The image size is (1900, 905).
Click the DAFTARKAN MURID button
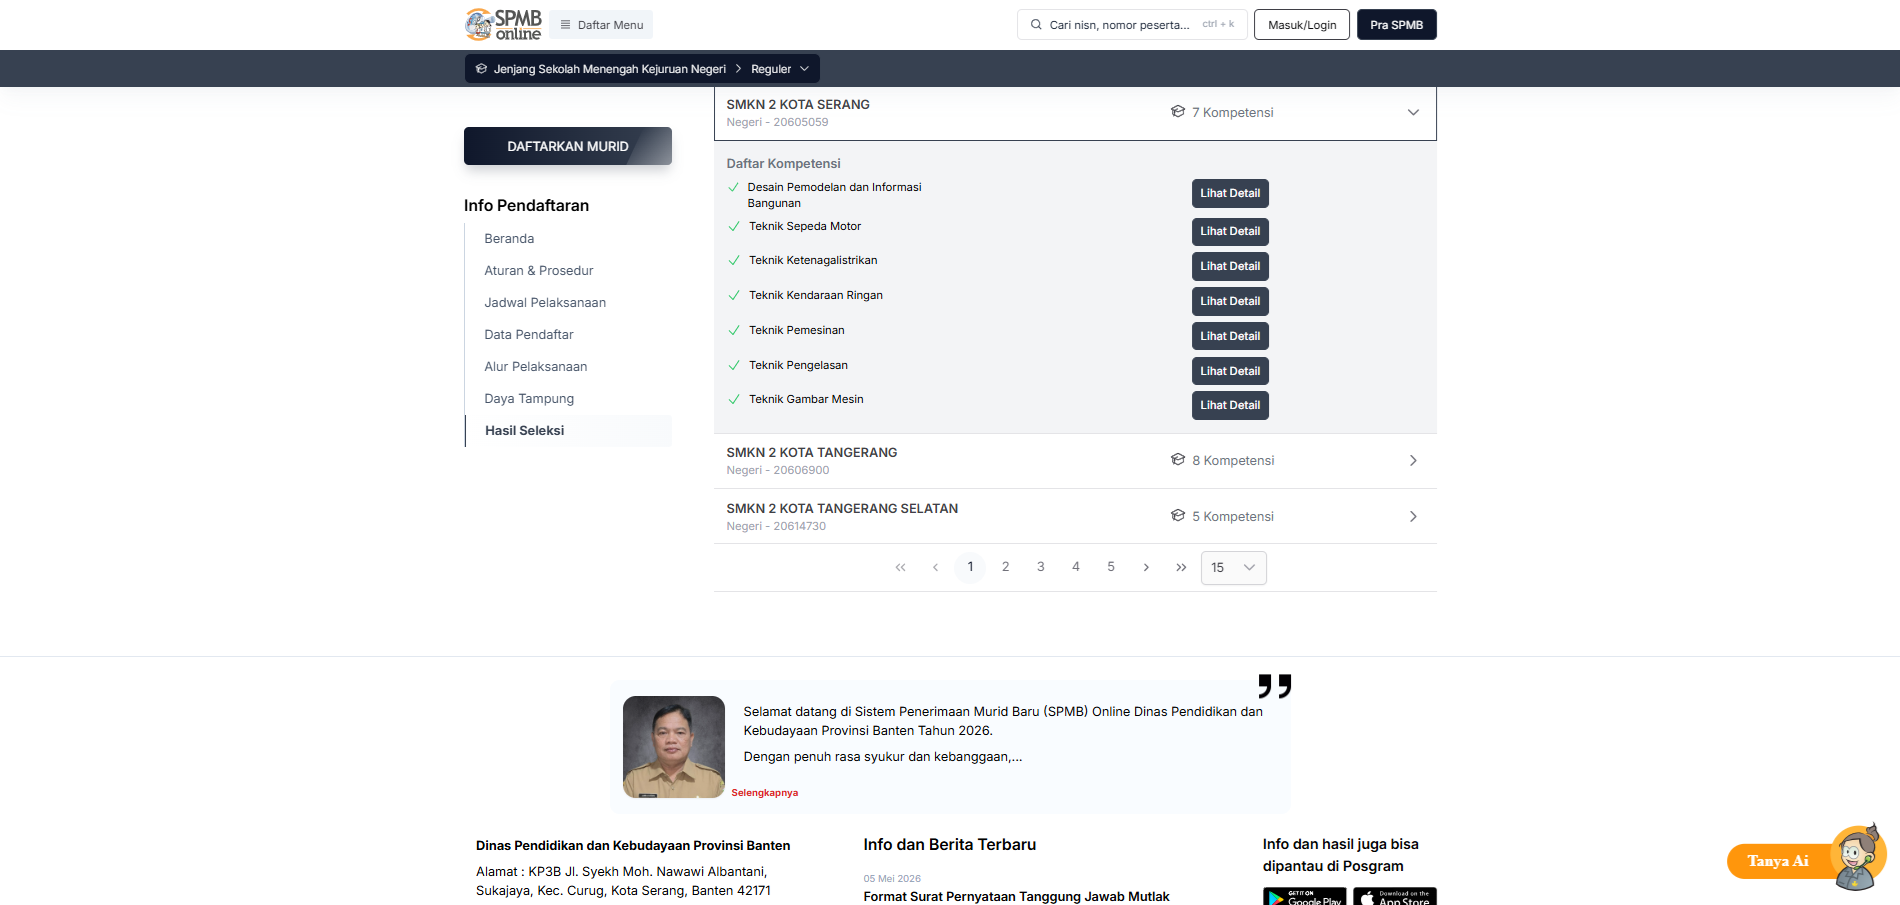coord(568,146)
